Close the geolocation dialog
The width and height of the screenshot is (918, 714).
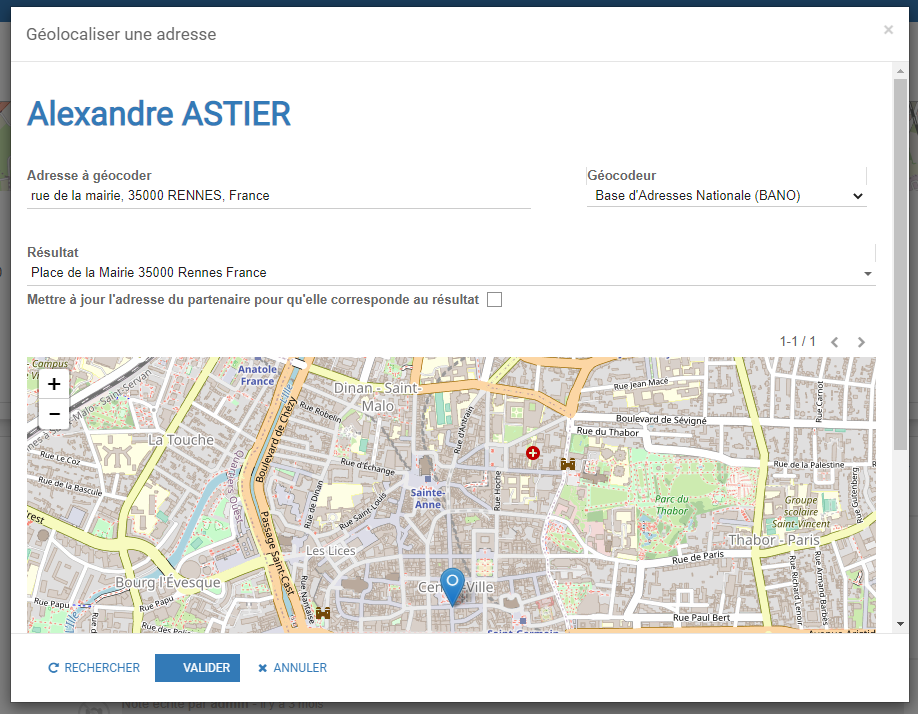pyautogui.click(x=888, y=29)
